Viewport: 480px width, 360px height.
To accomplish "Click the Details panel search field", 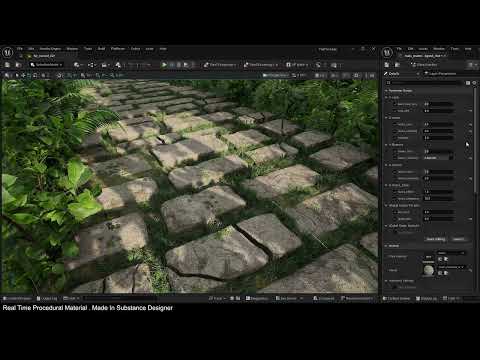I will coord(424,82).
